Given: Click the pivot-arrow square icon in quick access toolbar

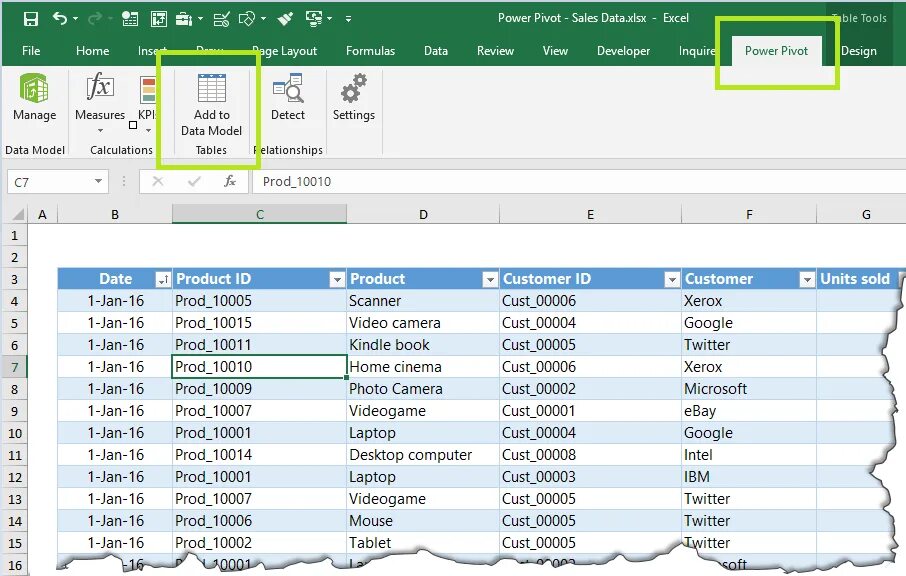Looking at the screenshot, I should click(x=158, y=18).
